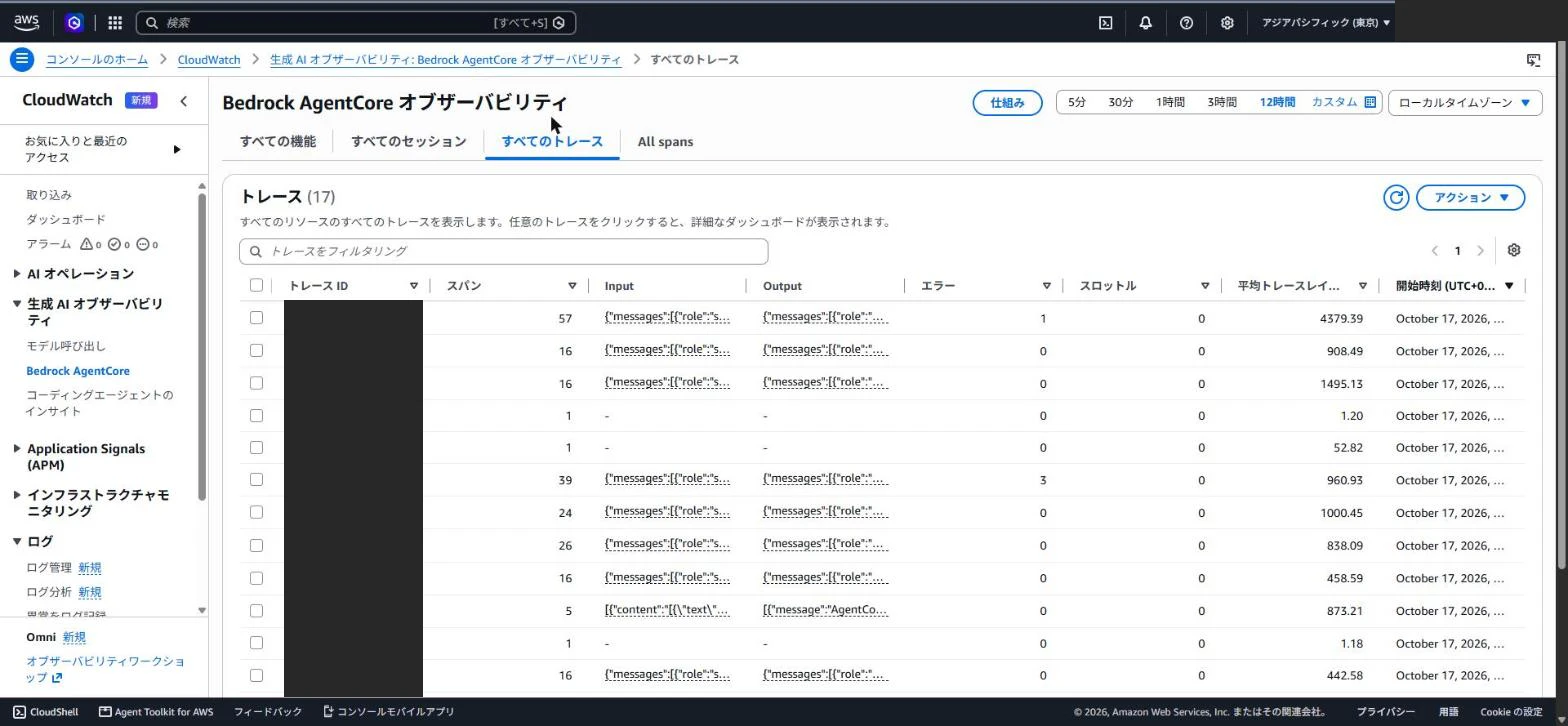
Task: Go to previous page of traces
Action: (1434, 251)
